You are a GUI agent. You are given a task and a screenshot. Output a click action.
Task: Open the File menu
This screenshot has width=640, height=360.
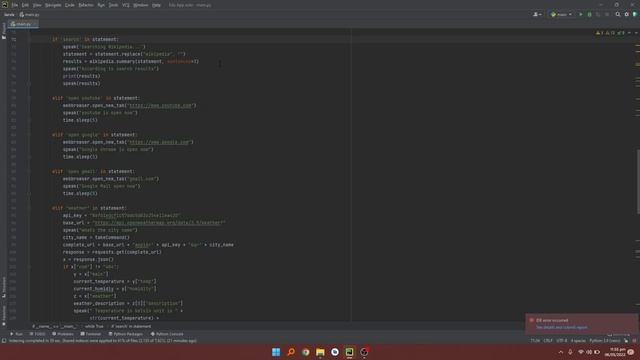15,5
